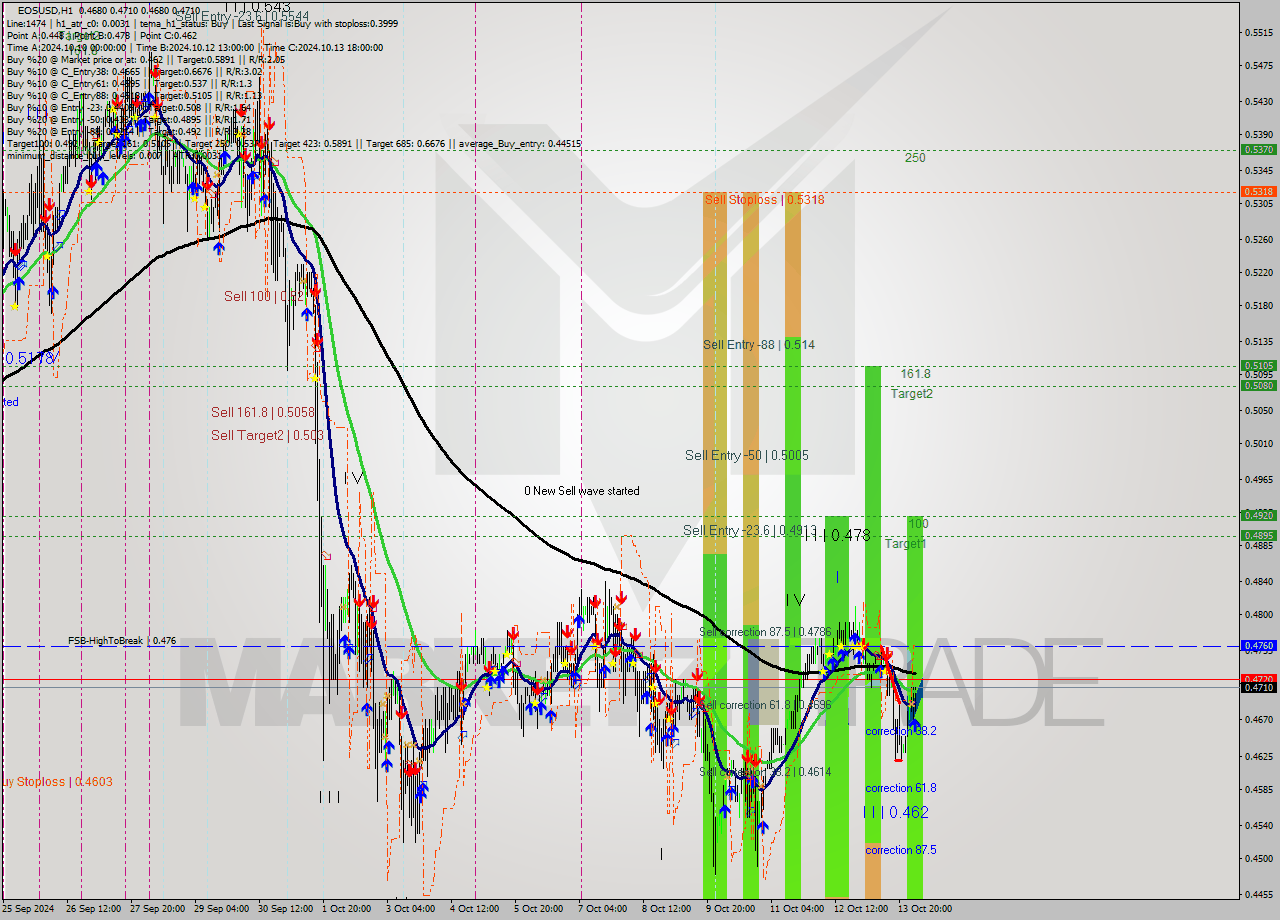
Task: Click 0.5260 on the price axis
Action: click(1257, 239)
